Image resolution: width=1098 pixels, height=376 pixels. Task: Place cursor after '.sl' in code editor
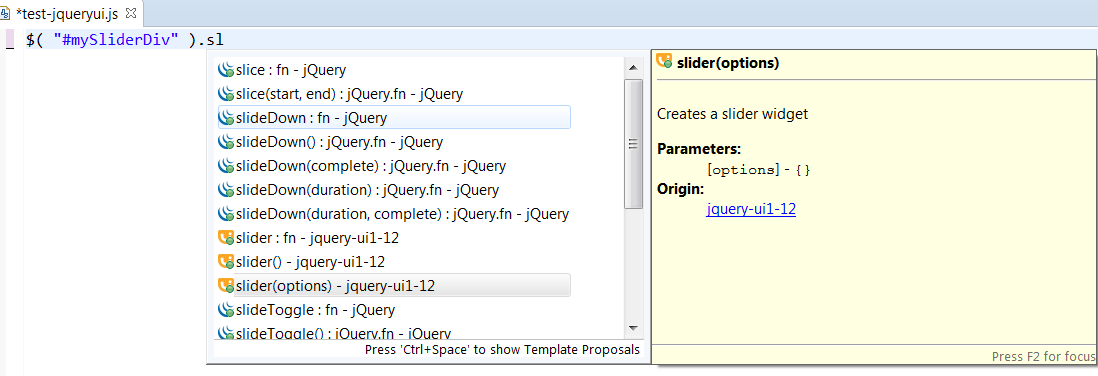pos(224,40)
